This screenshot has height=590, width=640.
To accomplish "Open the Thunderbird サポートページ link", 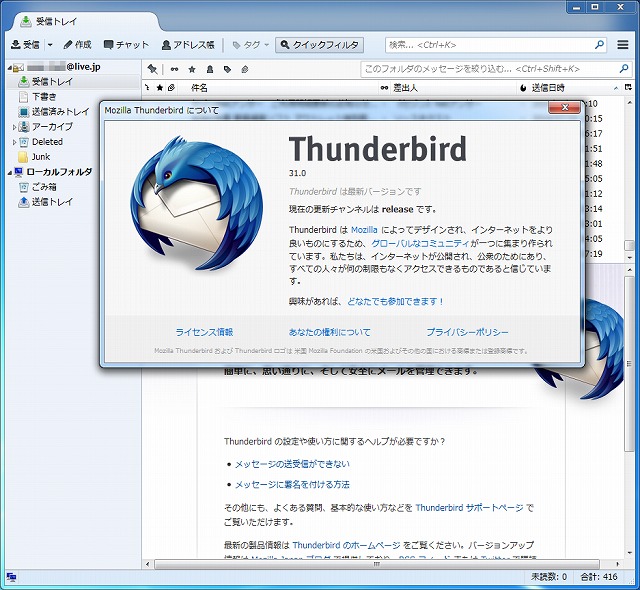I will pos(469,508).
